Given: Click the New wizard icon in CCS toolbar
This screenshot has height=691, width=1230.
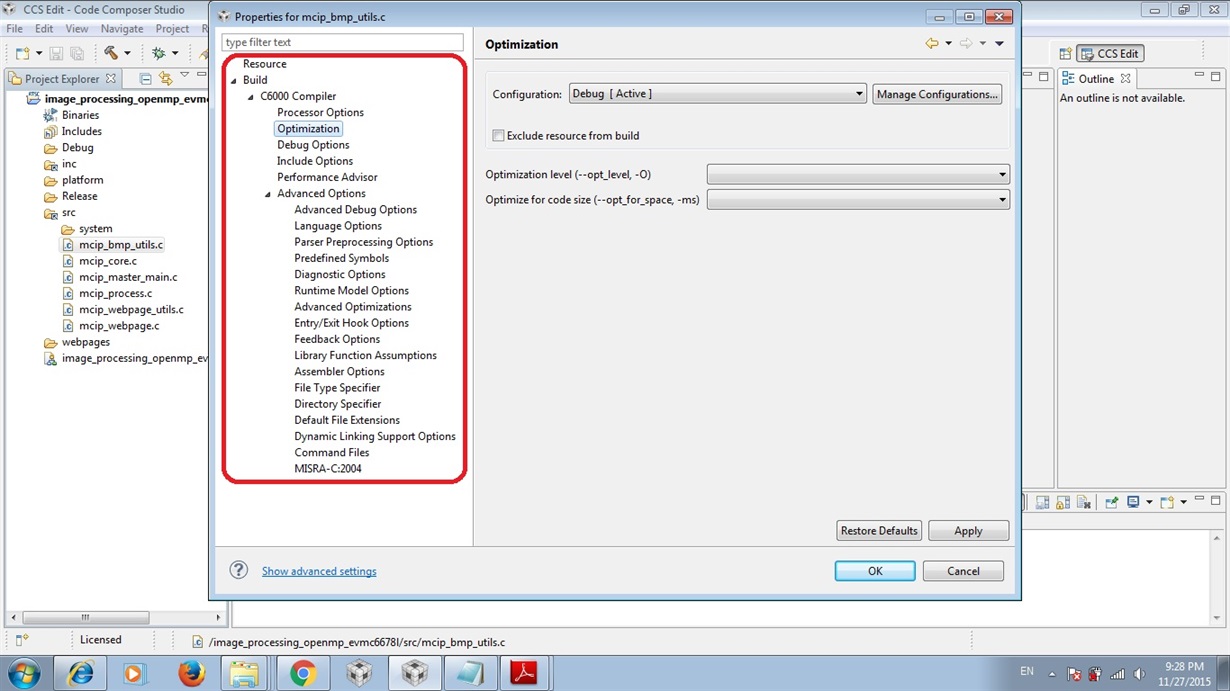Looking at the screenshot, I should pyautogui.click(x=22, y=53).
